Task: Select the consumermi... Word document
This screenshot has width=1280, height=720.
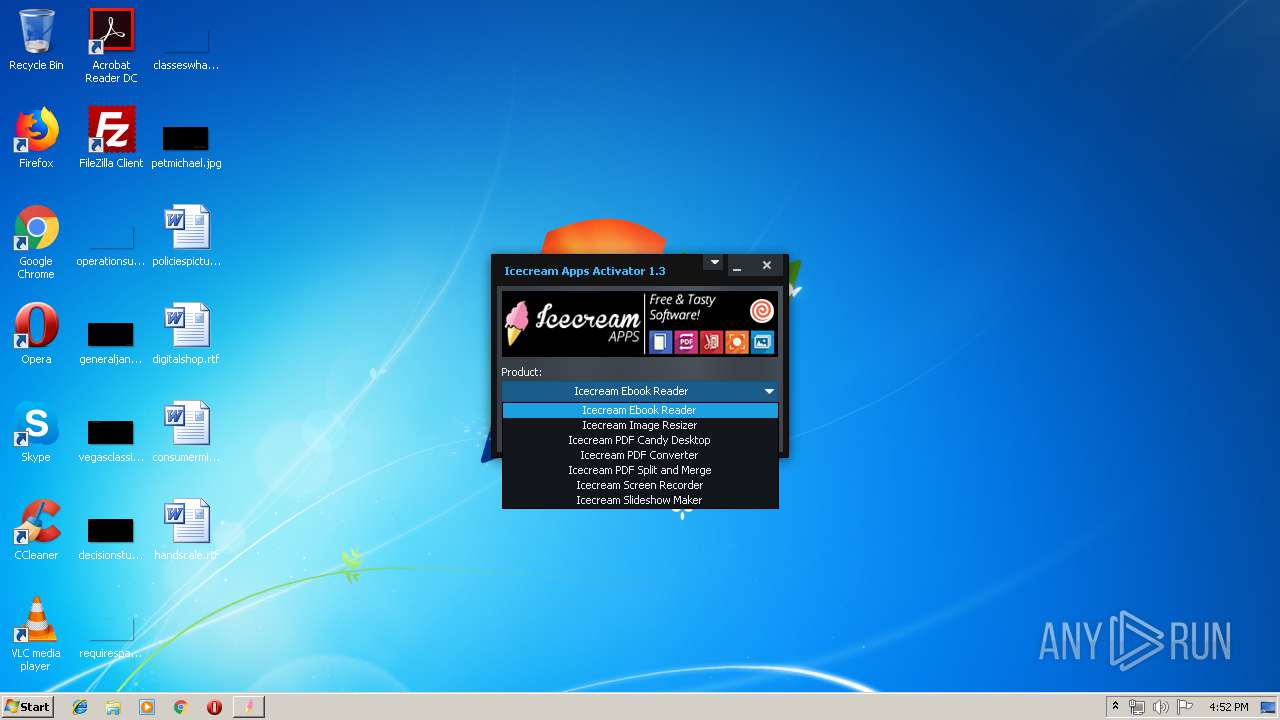Action: click(x=186, y=432)
